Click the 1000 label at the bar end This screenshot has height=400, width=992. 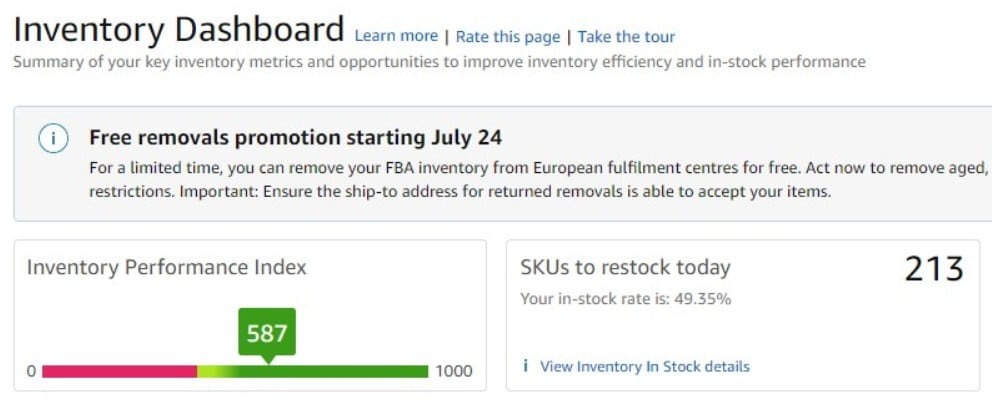[453, 371]
